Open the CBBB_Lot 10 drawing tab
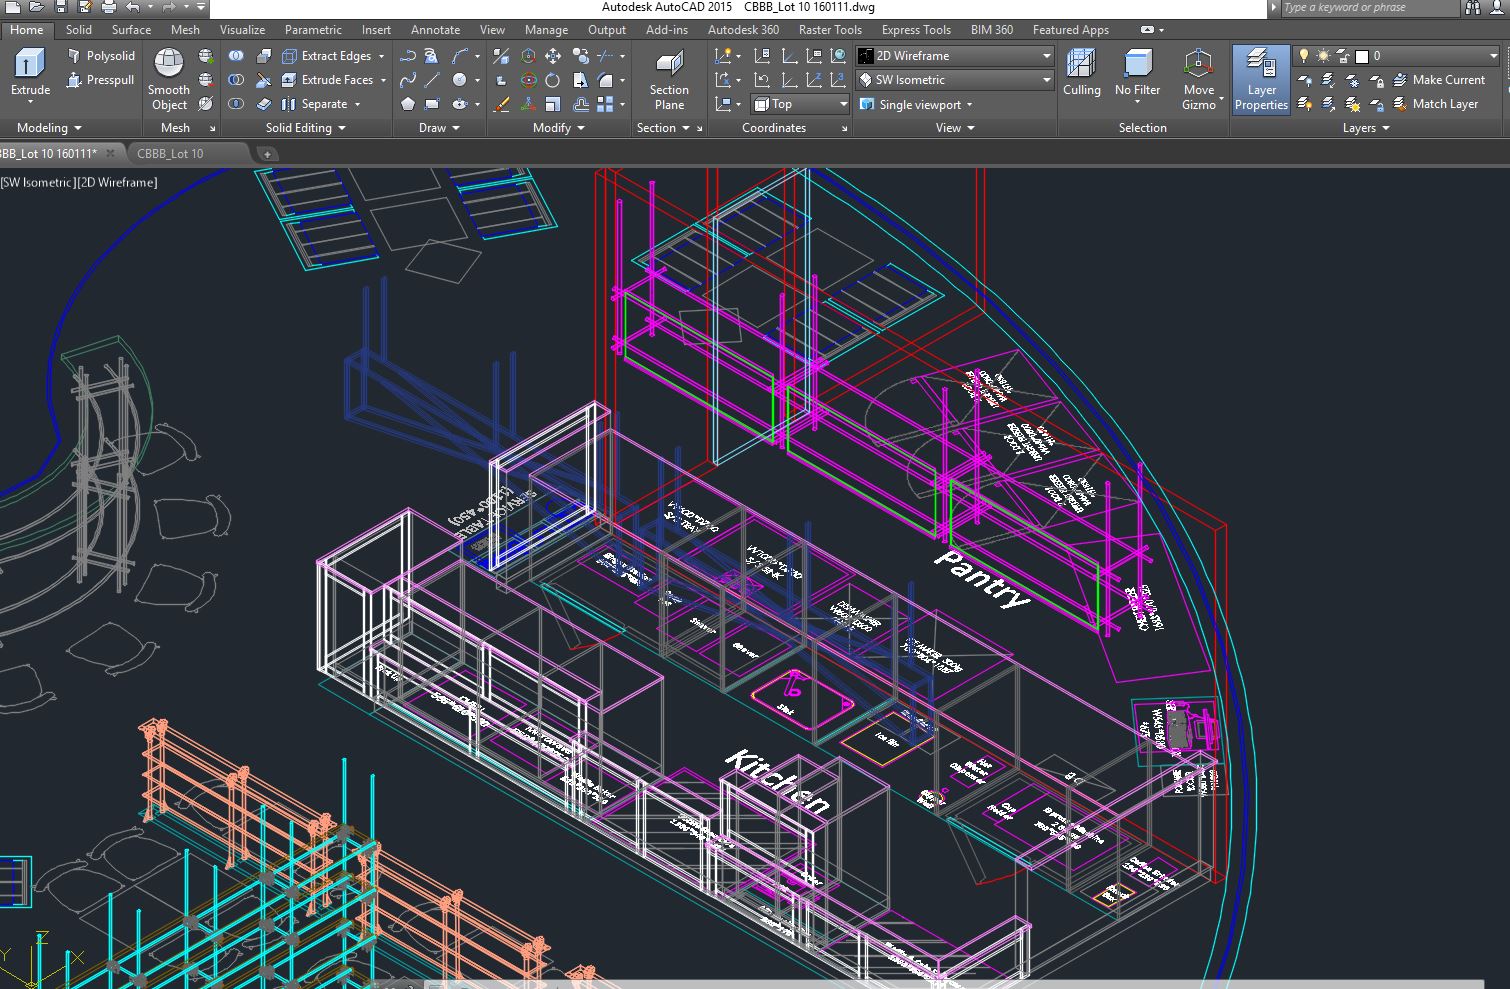The width and height of the screenshot is (1510, 989). pyautogui.click(x=170, y=153)
